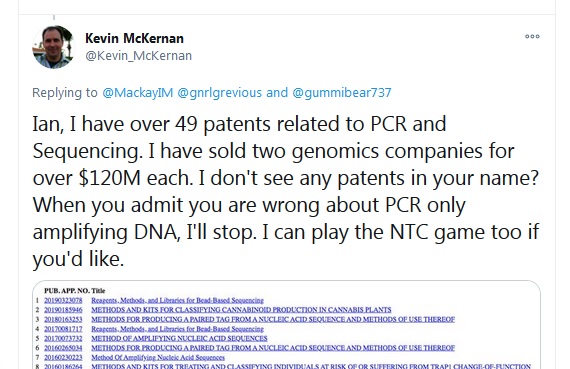Open the tweet's three-dot more options menu
The height and width of the screenshot is (369, 570).
[x=532, y=36]
